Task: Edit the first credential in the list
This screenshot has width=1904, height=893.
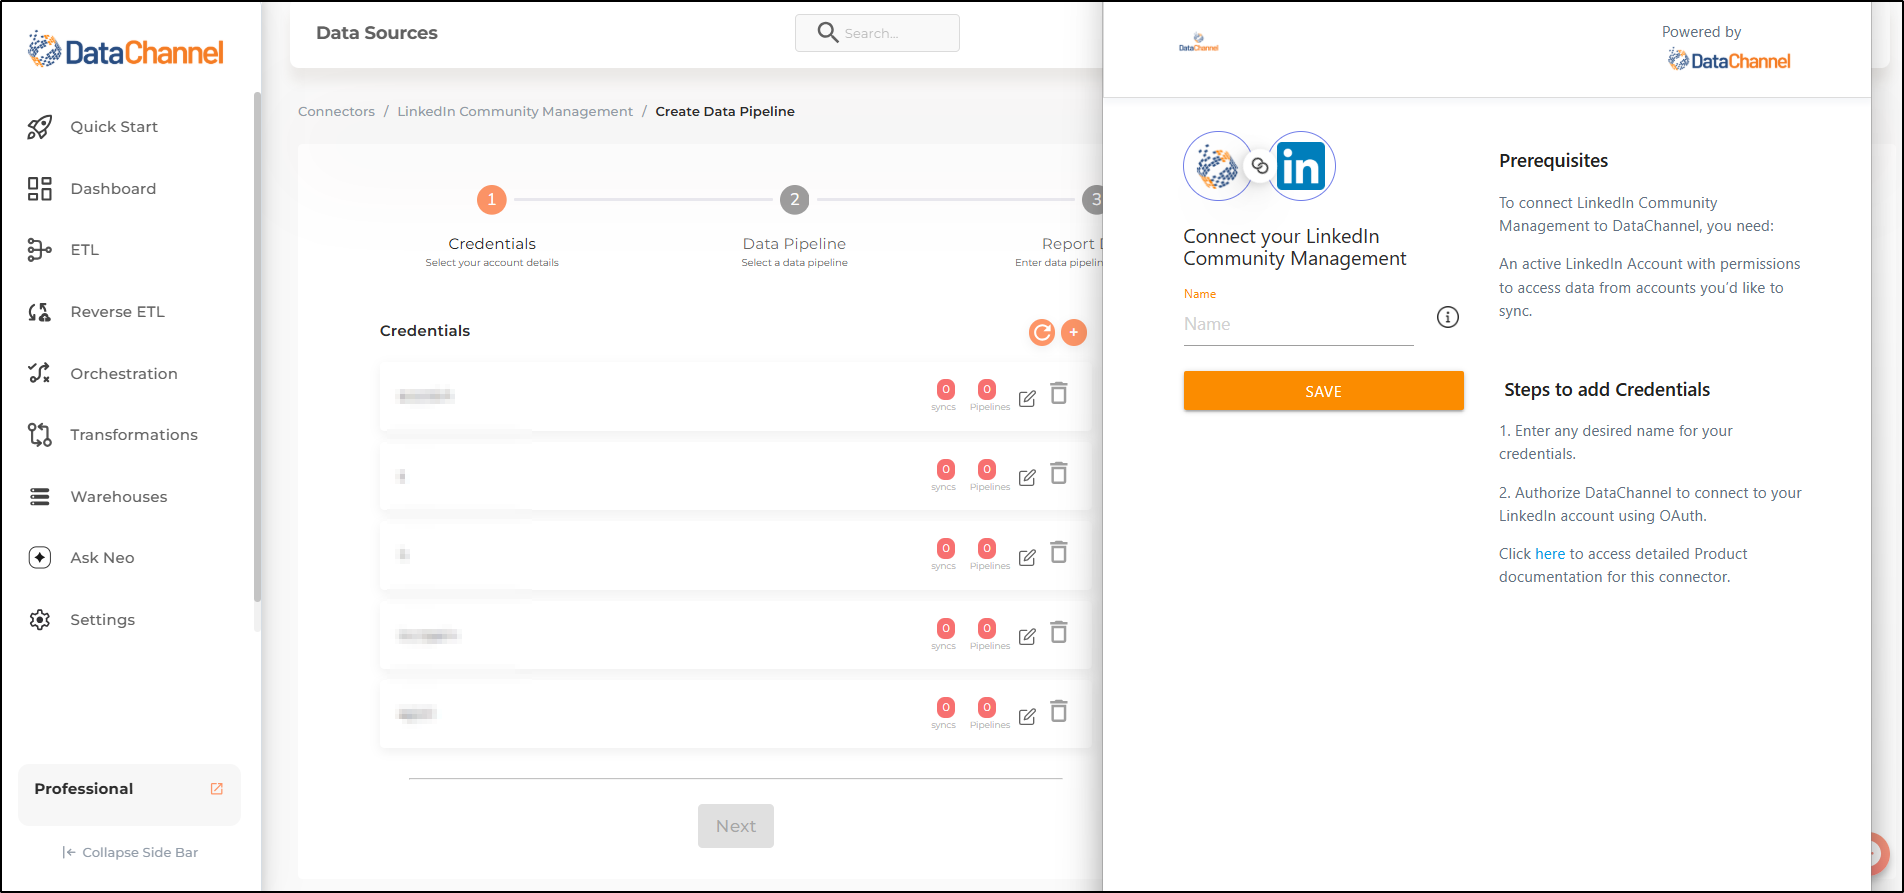Action: click(1027, 399)
